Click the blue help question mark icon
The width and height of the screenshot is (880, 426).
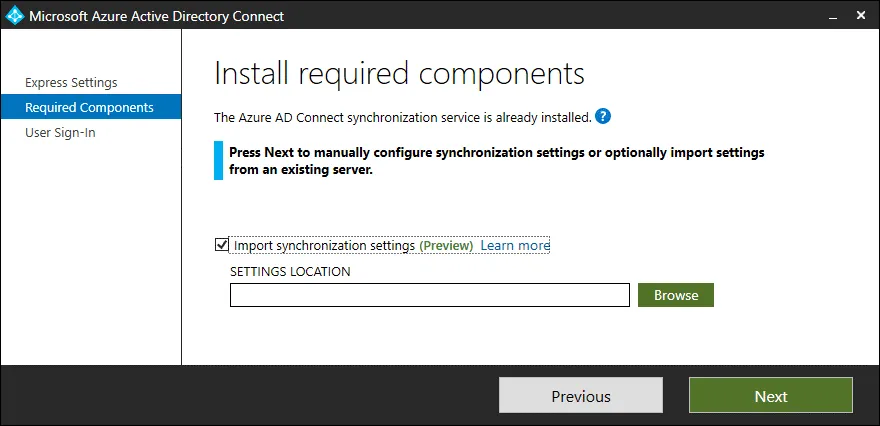coord(602,116)
